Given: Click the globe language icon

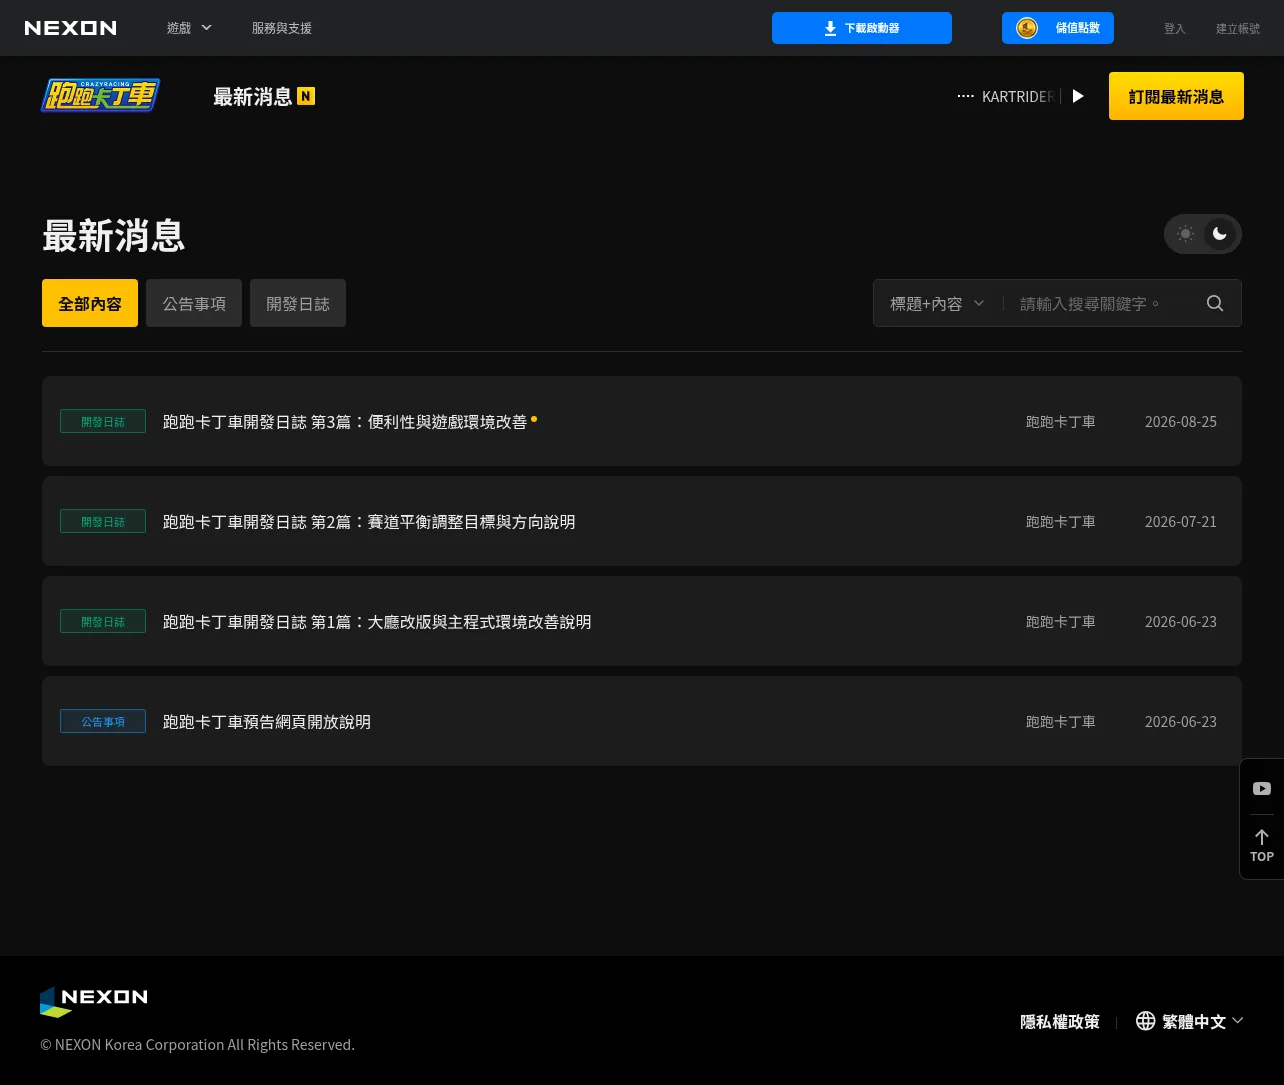Looking at the screenshot, I should coord(1146,1021).
